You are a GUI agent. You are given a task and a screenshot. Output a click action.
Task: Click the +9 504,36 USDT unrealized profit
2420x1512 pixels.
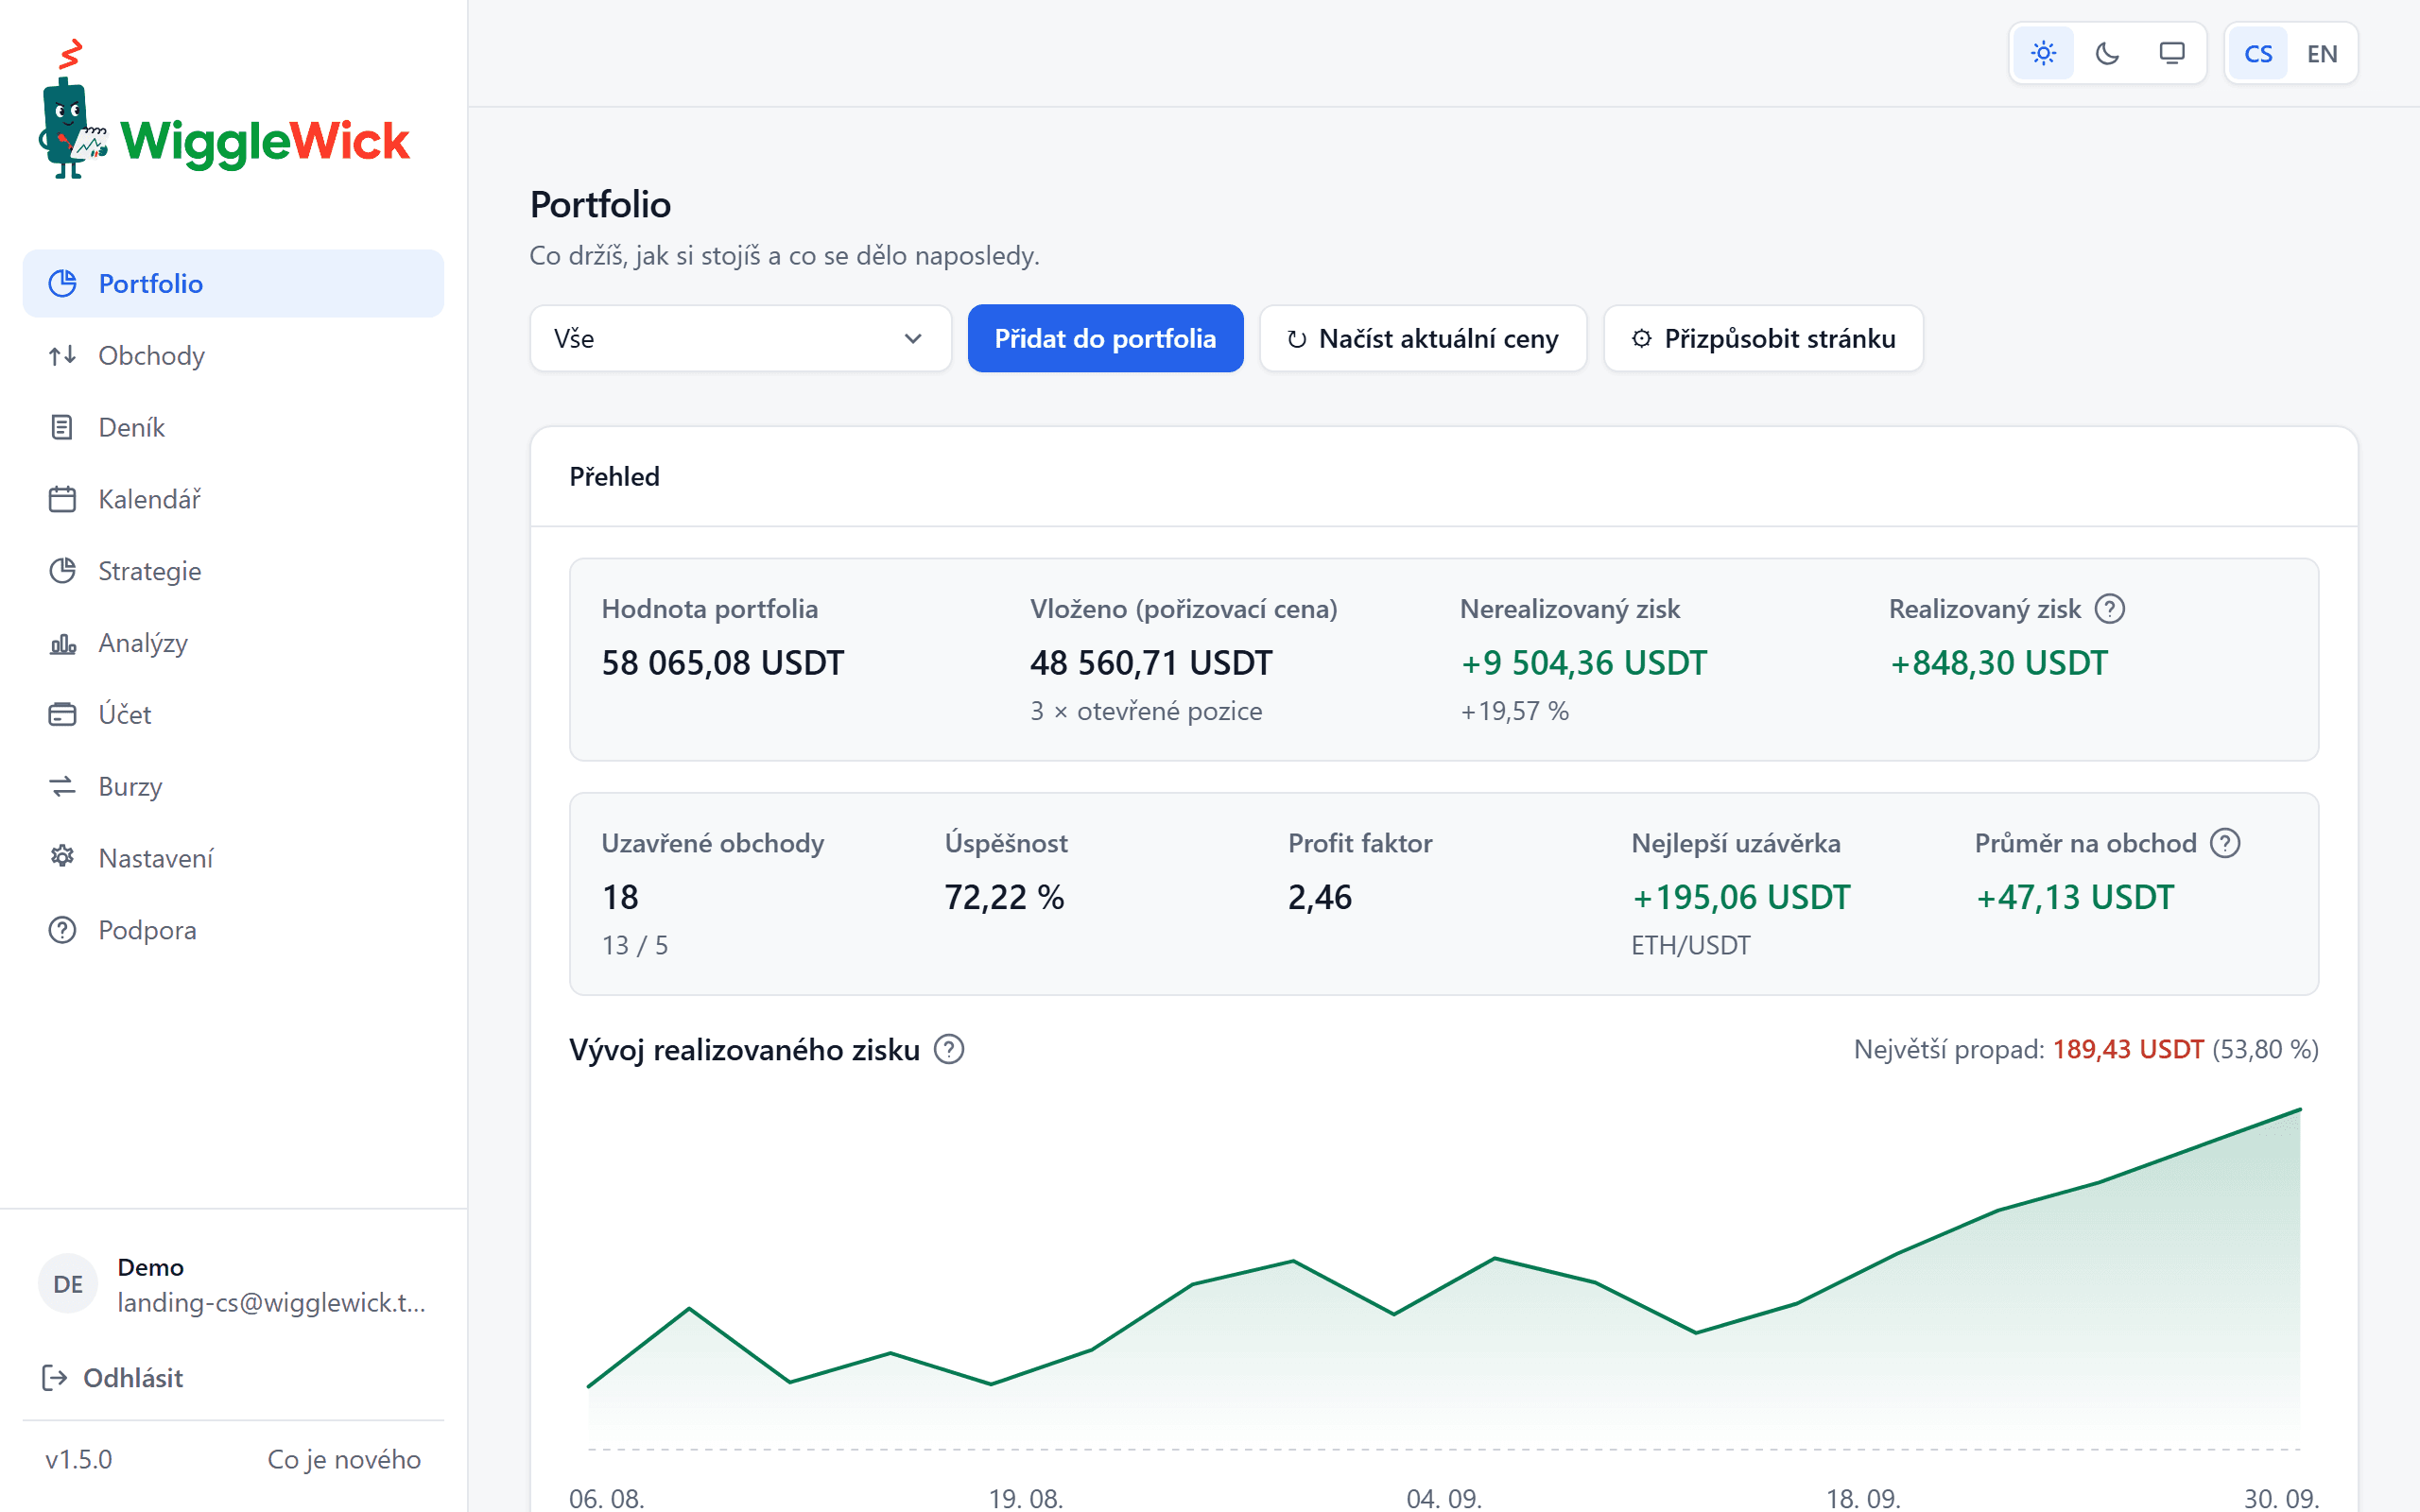[1583, 663]
